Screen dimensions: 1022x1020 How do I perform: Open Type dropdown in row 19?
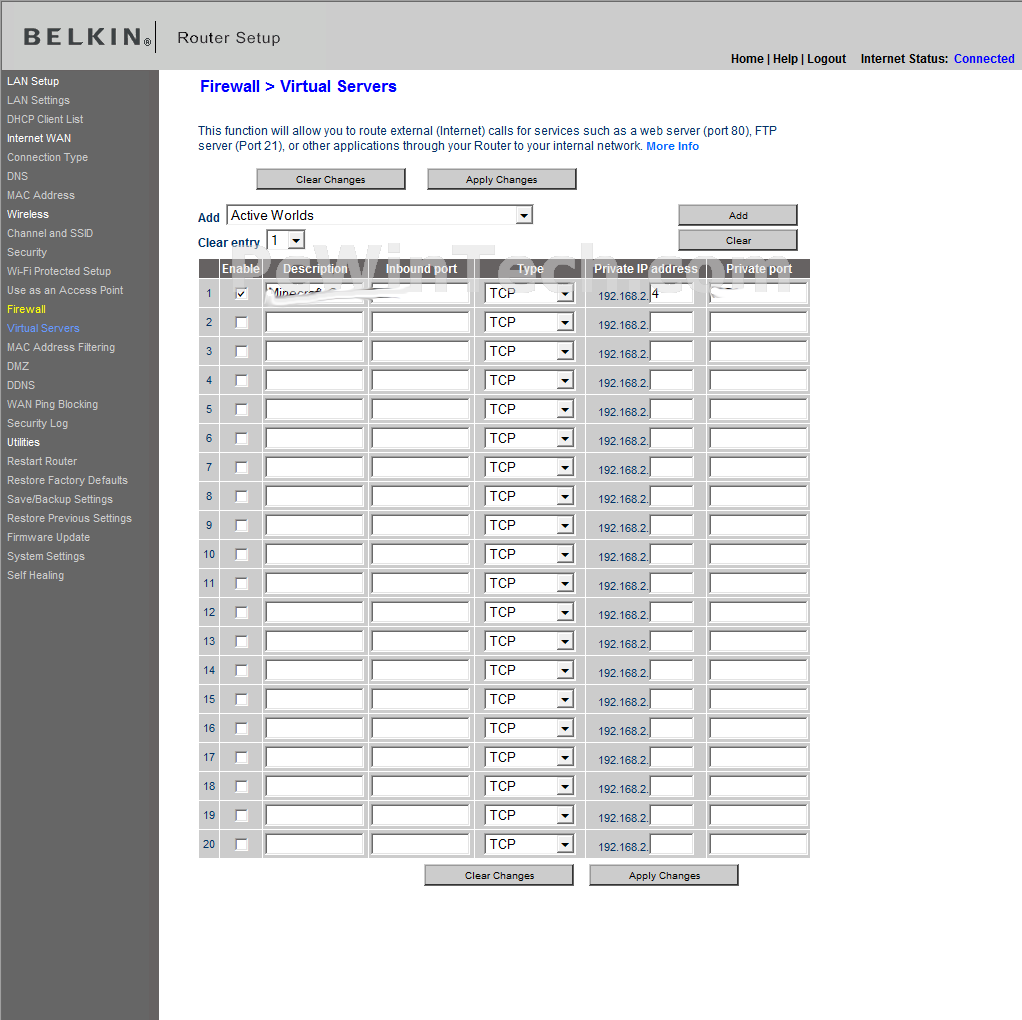pos(529,816)
